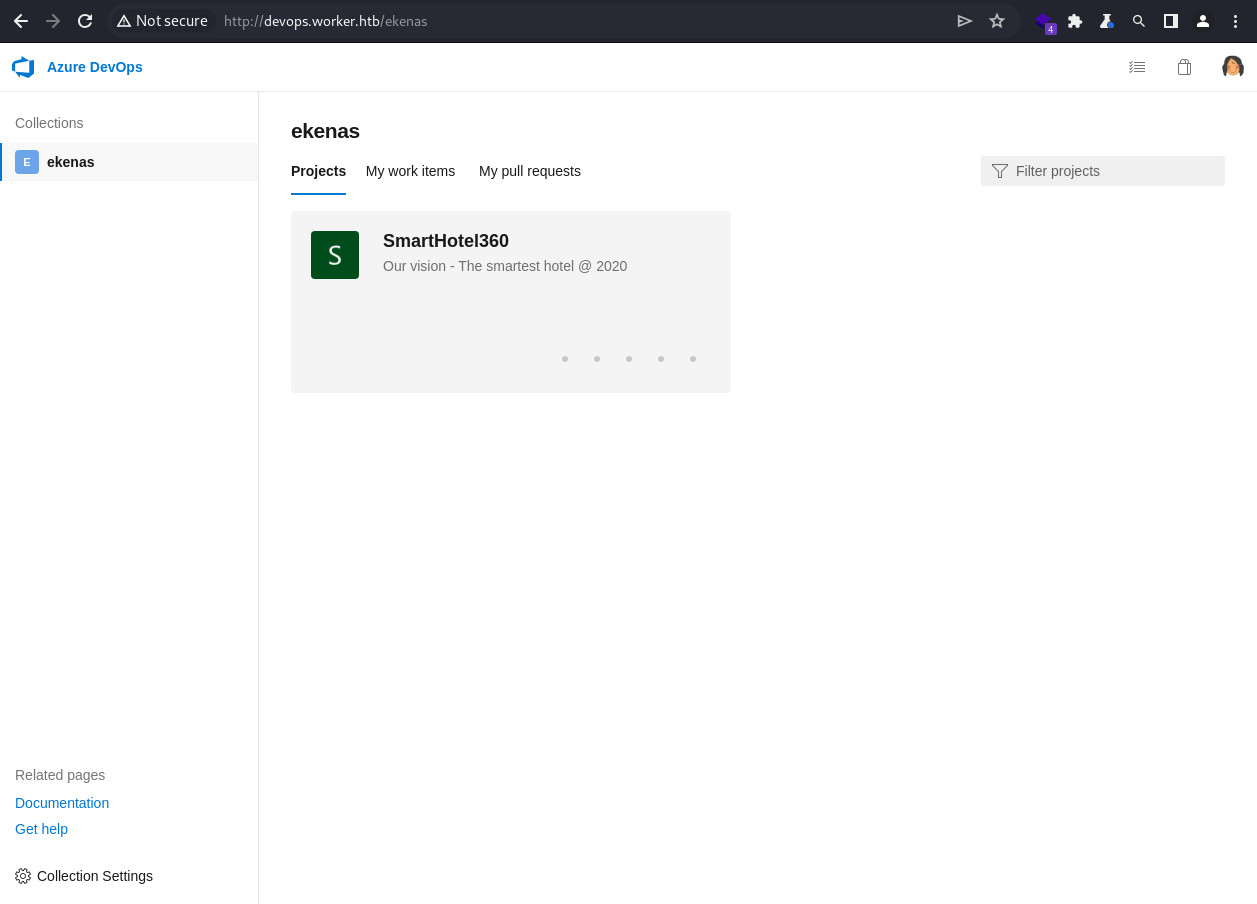Open the user profile avatar menu

1233,67
